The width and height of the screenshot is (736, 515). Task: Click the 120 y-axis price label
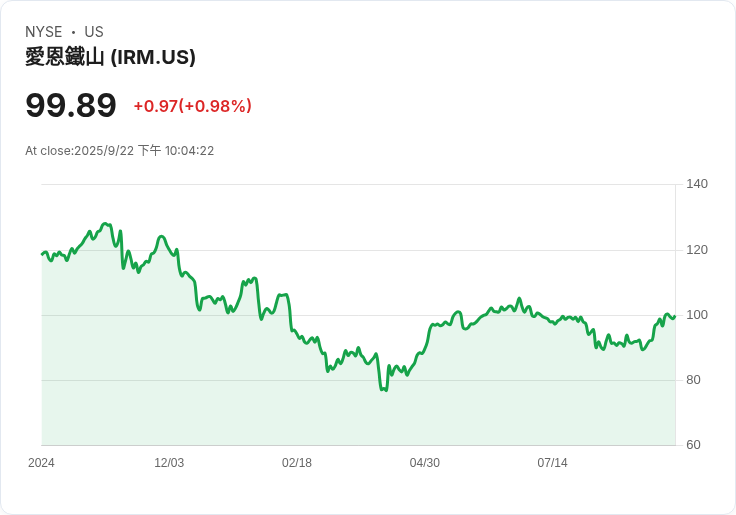697,250
